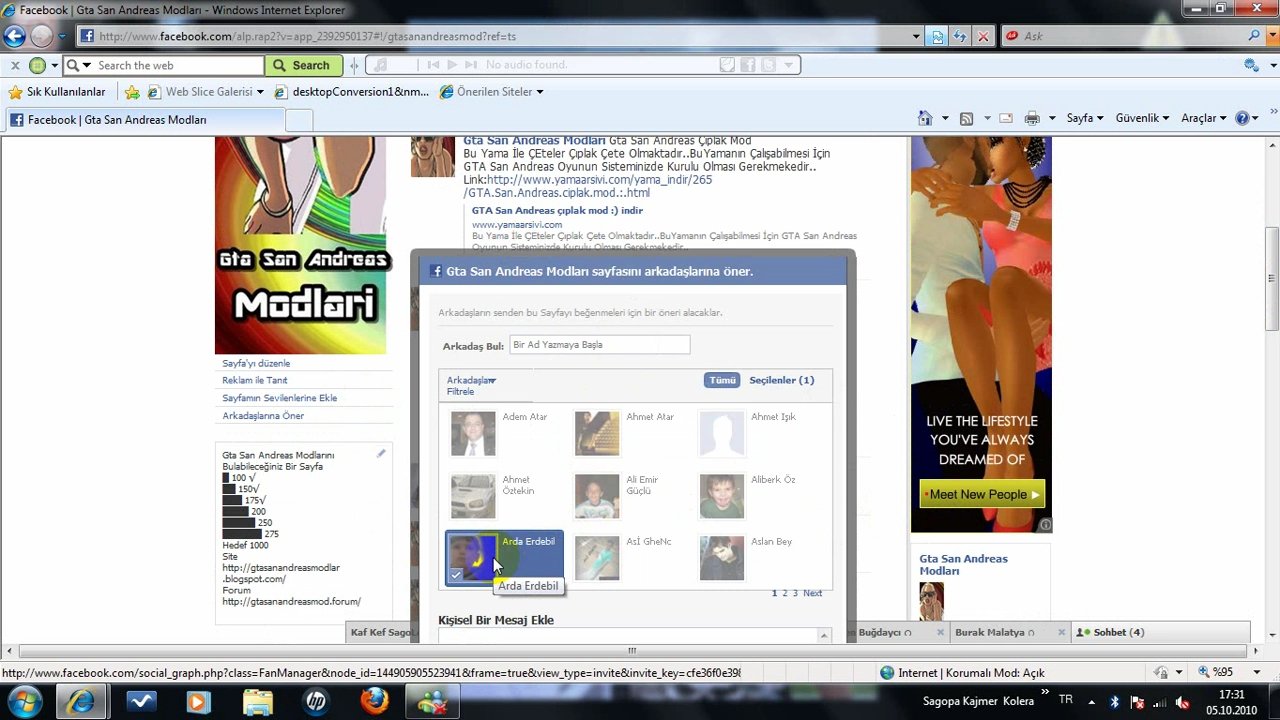The image size is (1280, 720).
Task: Click the Kişisel Bir Mesaj Ekle text box
Action: (634, 636)
